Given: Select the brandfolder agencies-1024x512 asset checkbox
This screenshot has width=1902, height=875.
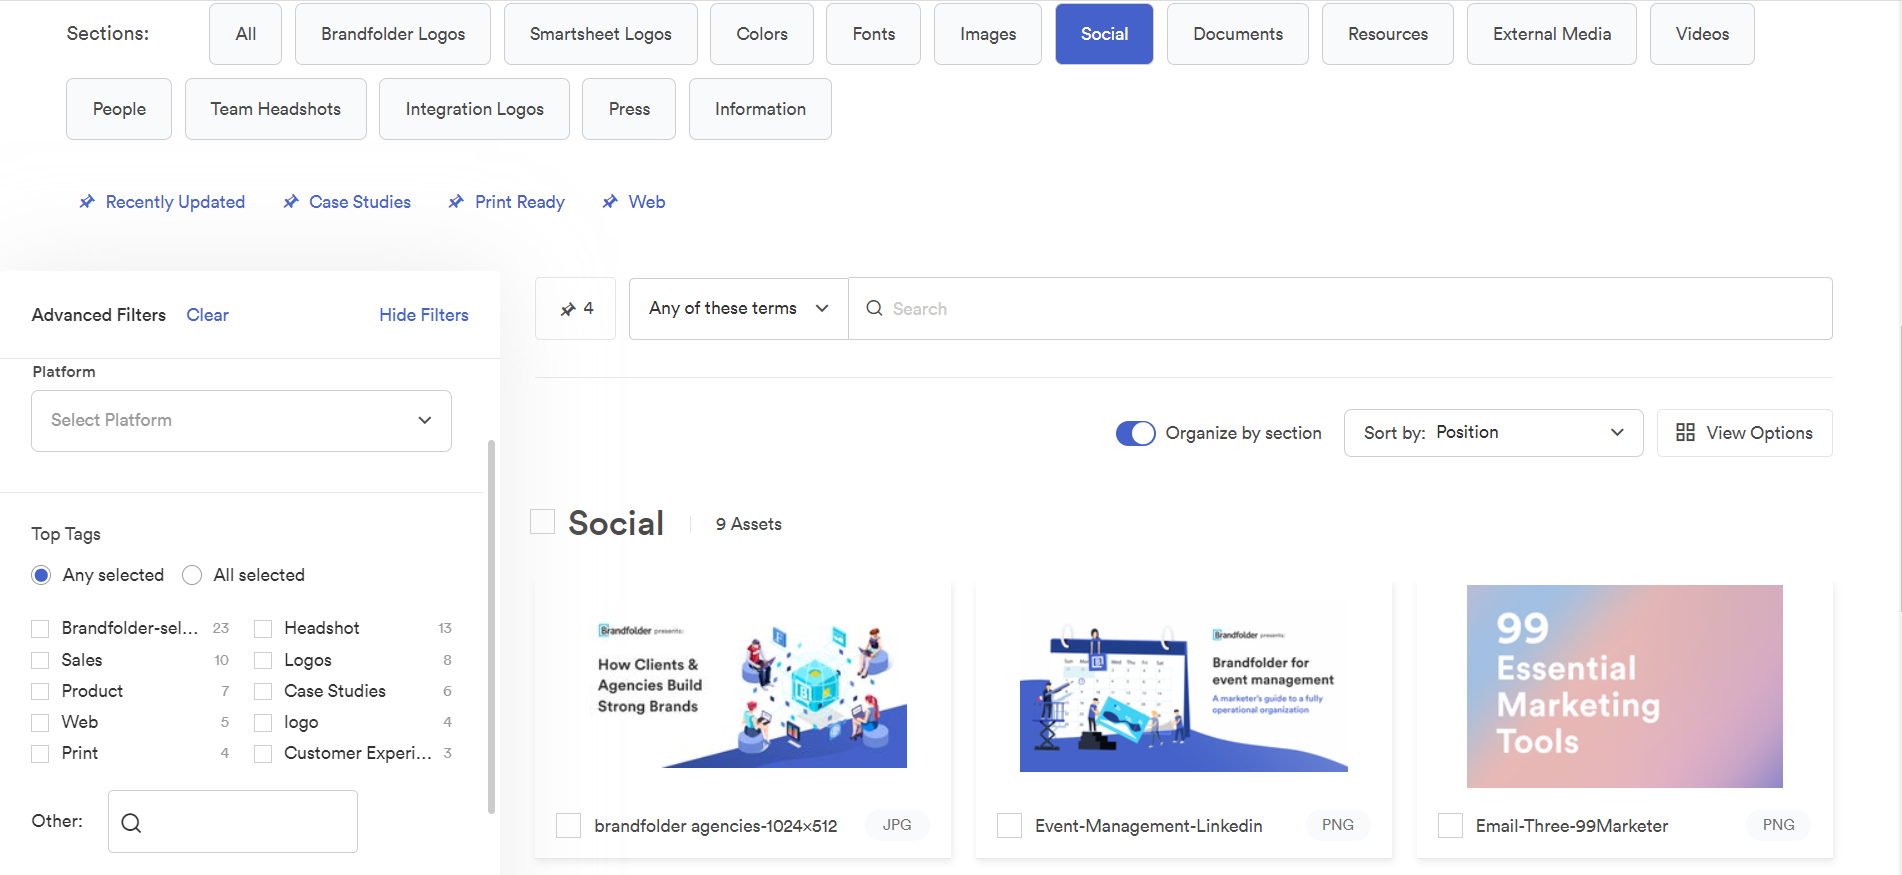Looking at the screenshot, I should tap(568, 825).
